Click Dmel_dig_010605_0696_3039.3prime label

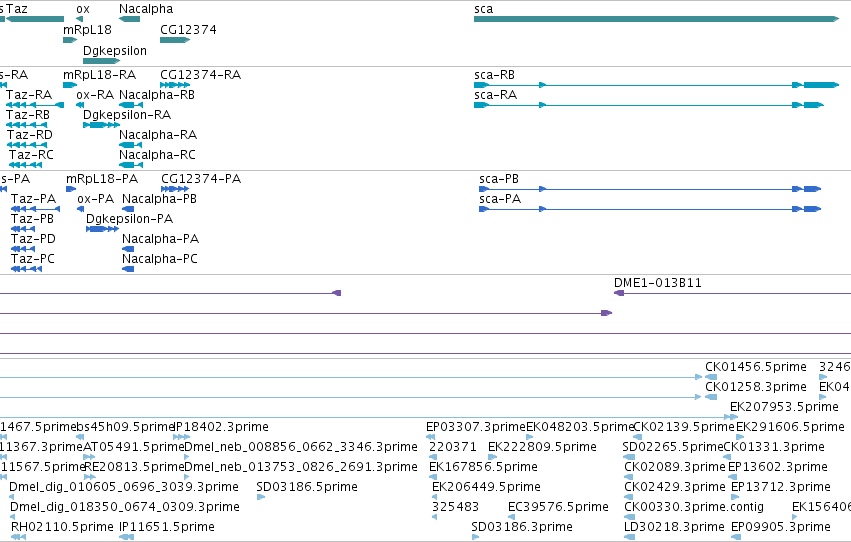124,487
